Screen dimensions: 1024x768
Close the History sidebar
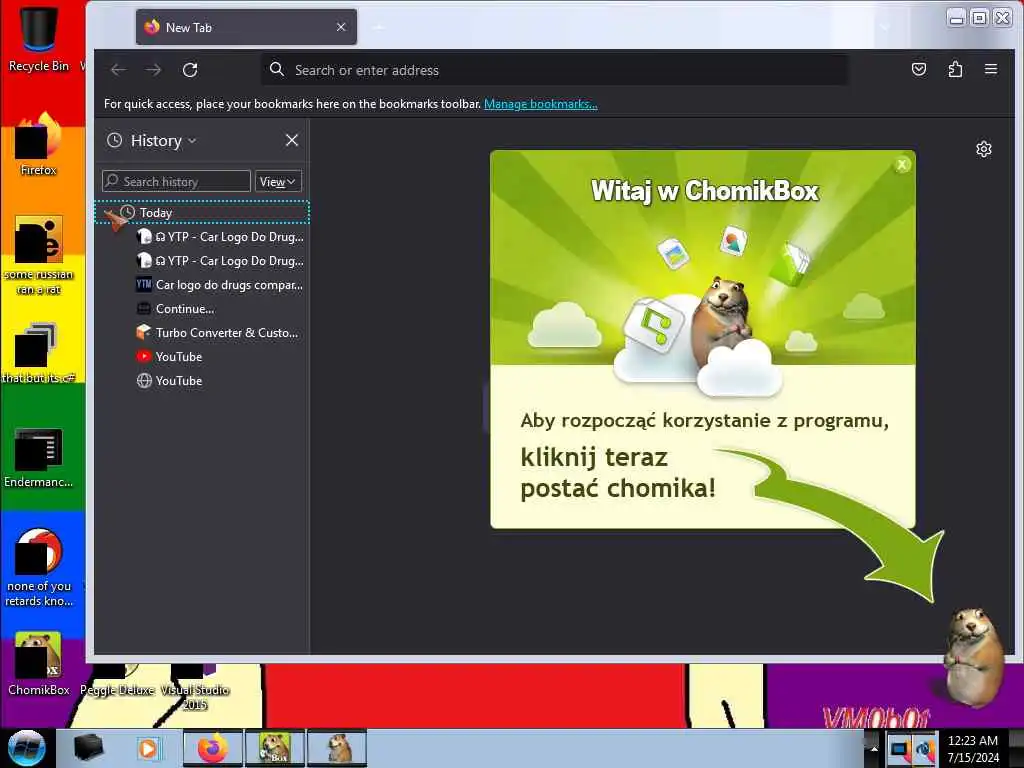(x=292, y=140)
